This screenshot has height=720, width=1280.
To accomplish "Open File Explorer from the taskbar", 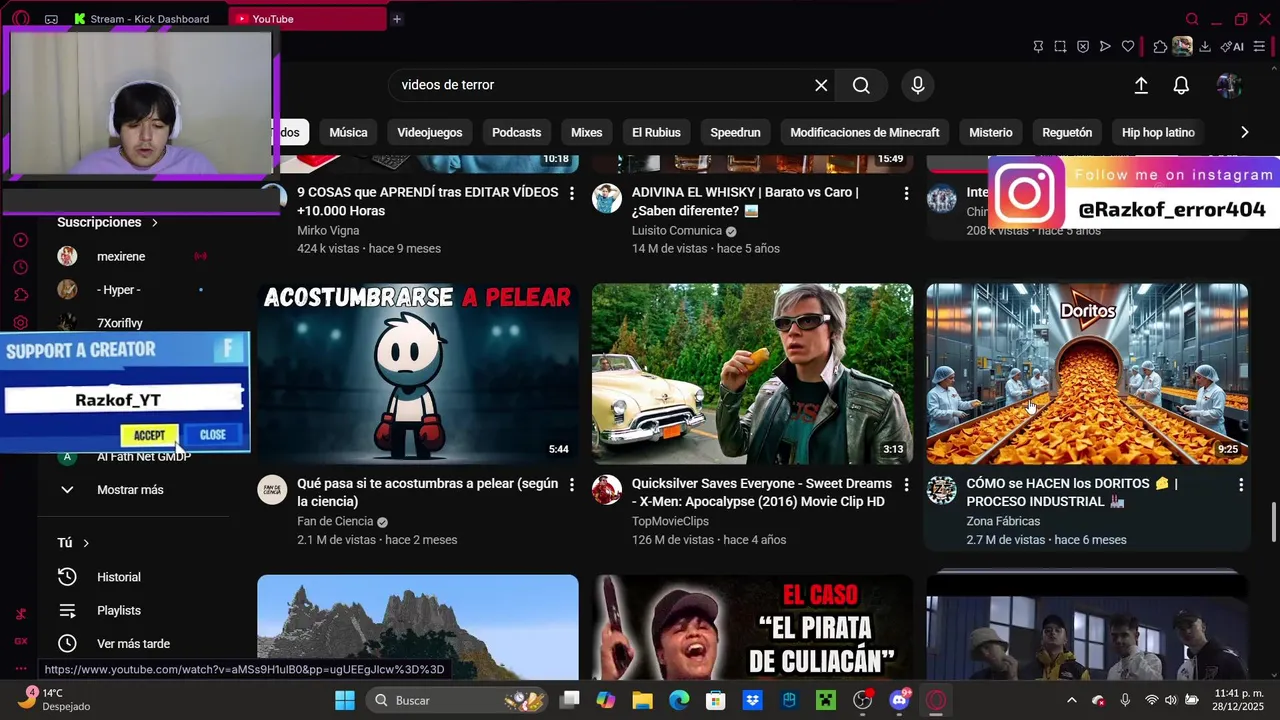I will [642, 700].
